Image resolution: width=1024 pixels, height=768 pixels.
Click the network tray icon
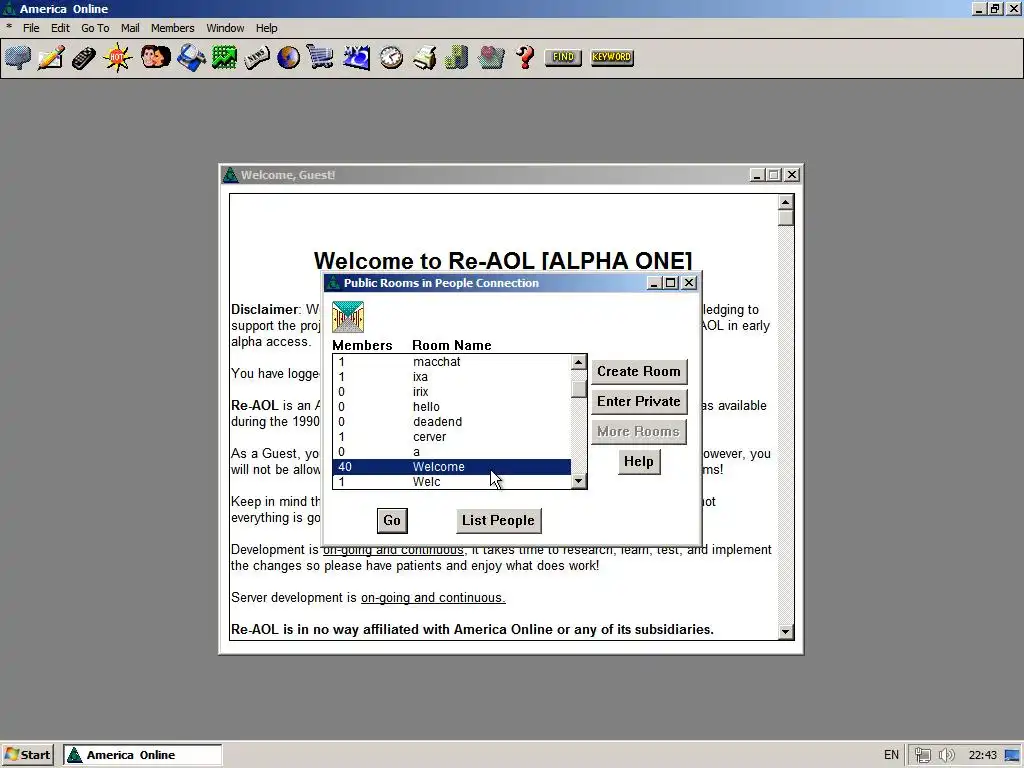coord(922,755)
